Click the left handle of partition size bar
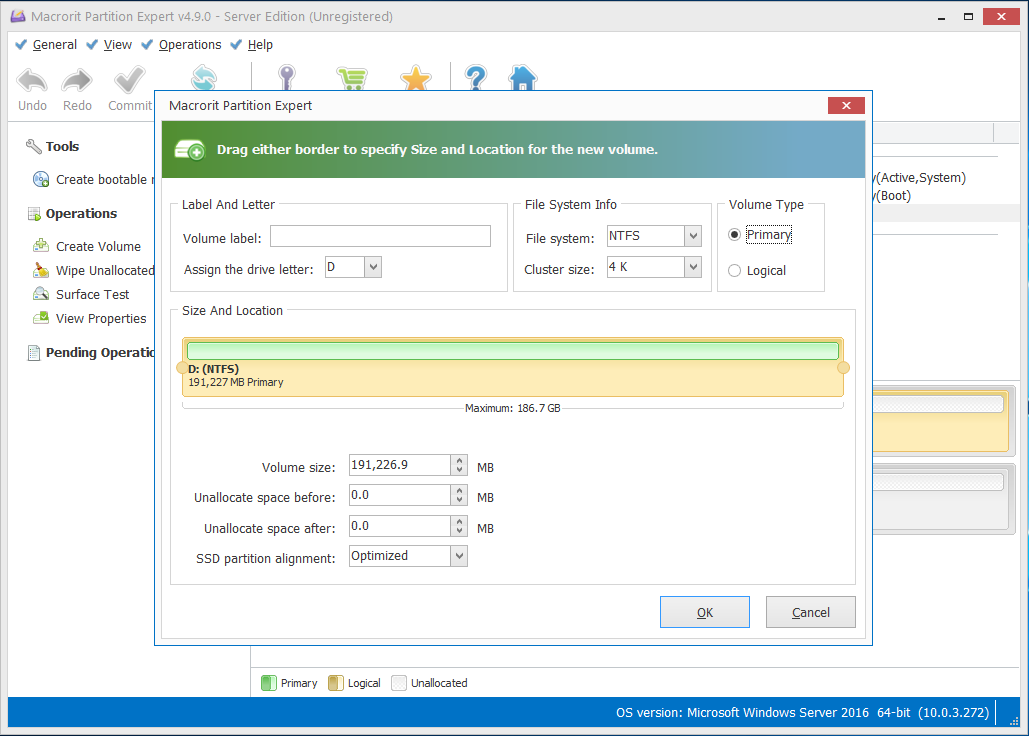 (x=181, y=368)
